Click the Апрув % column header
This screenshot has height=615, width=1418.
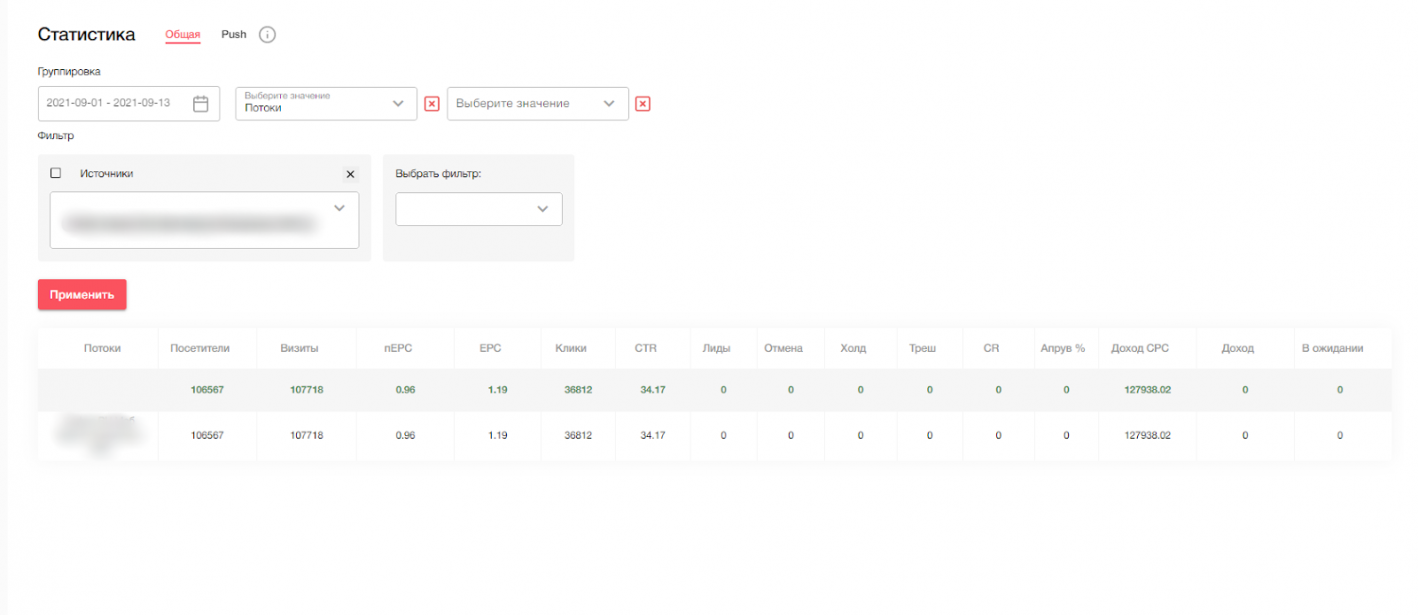click(x=1063, y=349)
